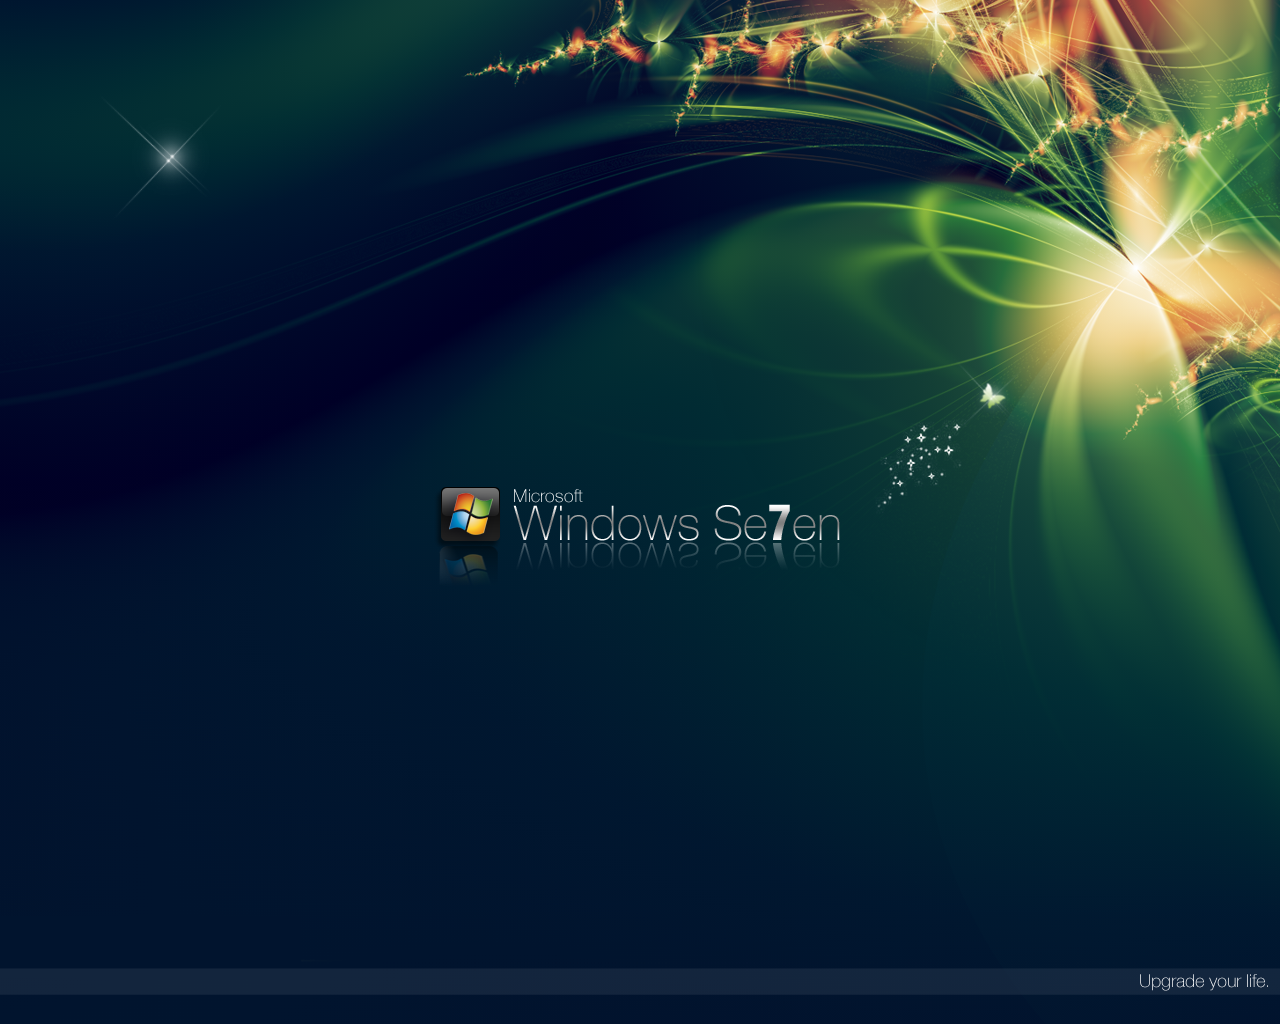Click the Windows flag logo icon
The image size is (1280, 1024).
[470, 515]
